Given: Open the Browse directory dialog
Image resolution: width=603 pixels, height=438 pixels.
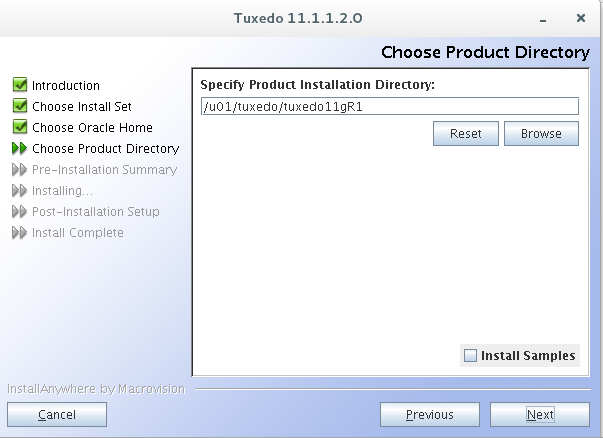Looking at the screenshot, I should coord(541,134).
